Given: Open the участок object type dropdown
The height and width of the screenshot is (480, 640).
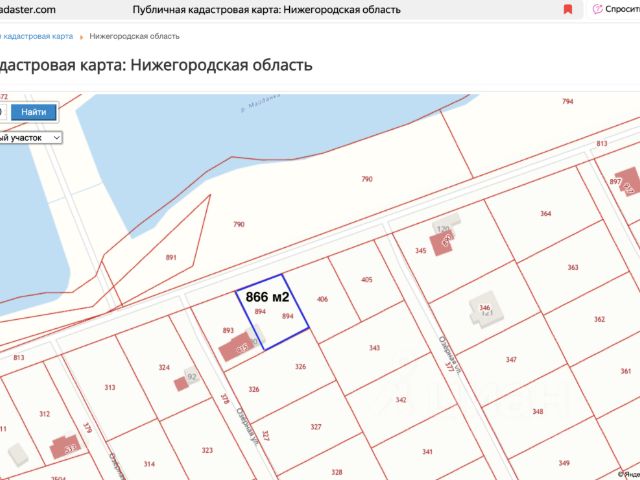Looking at the screenshot, I should click(x=31, y=138).
